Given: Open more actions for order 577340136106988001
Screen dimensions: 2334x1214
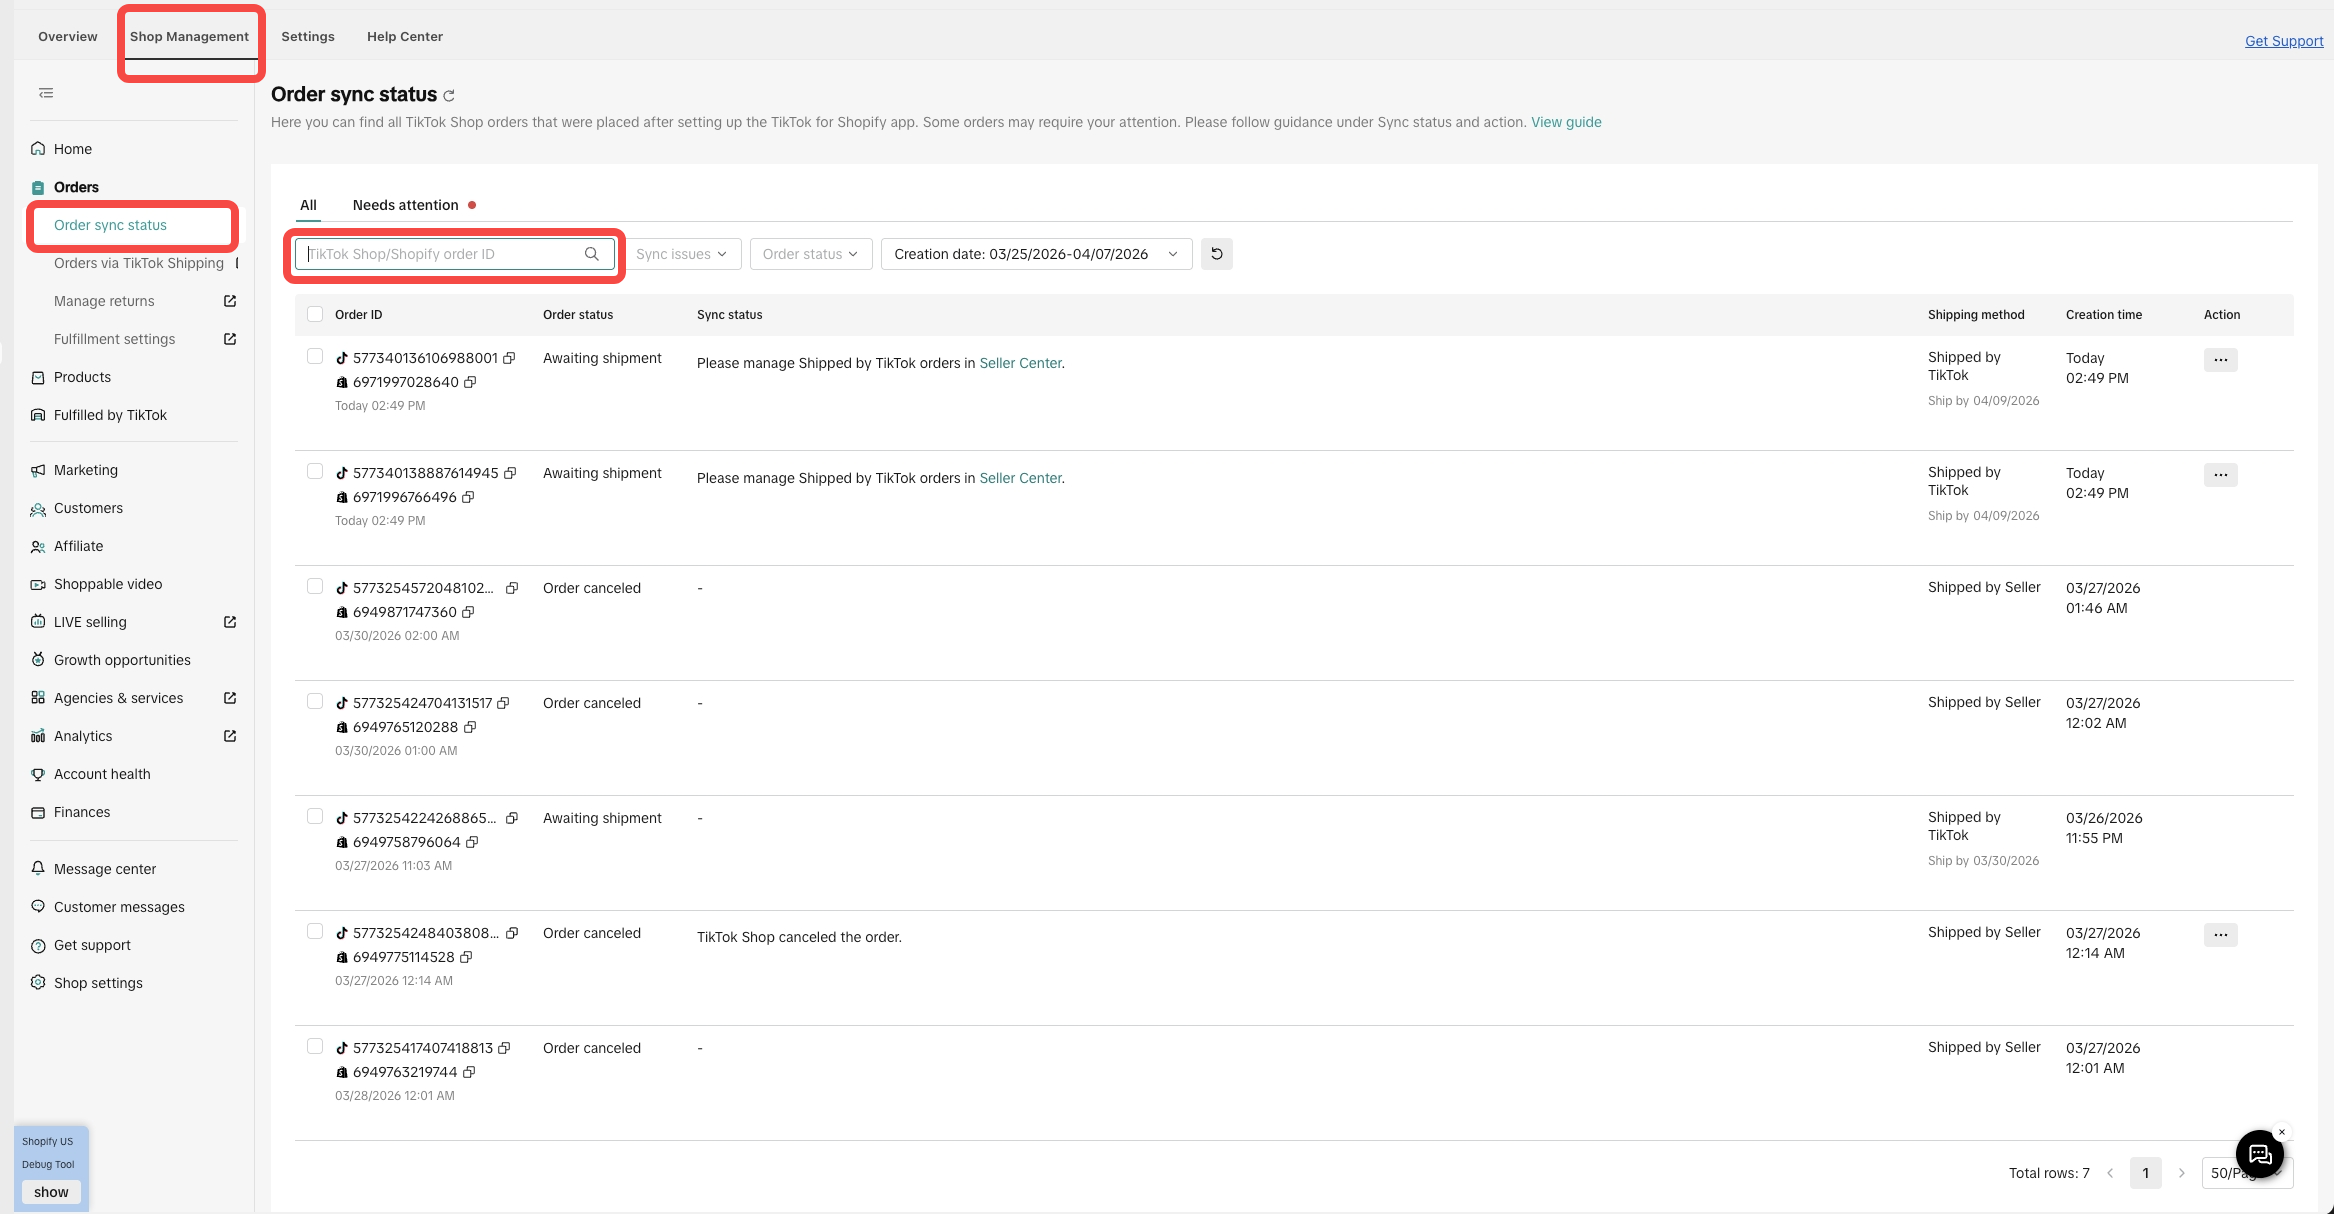Looking at the screenshot, I should tap(2221, 360).
